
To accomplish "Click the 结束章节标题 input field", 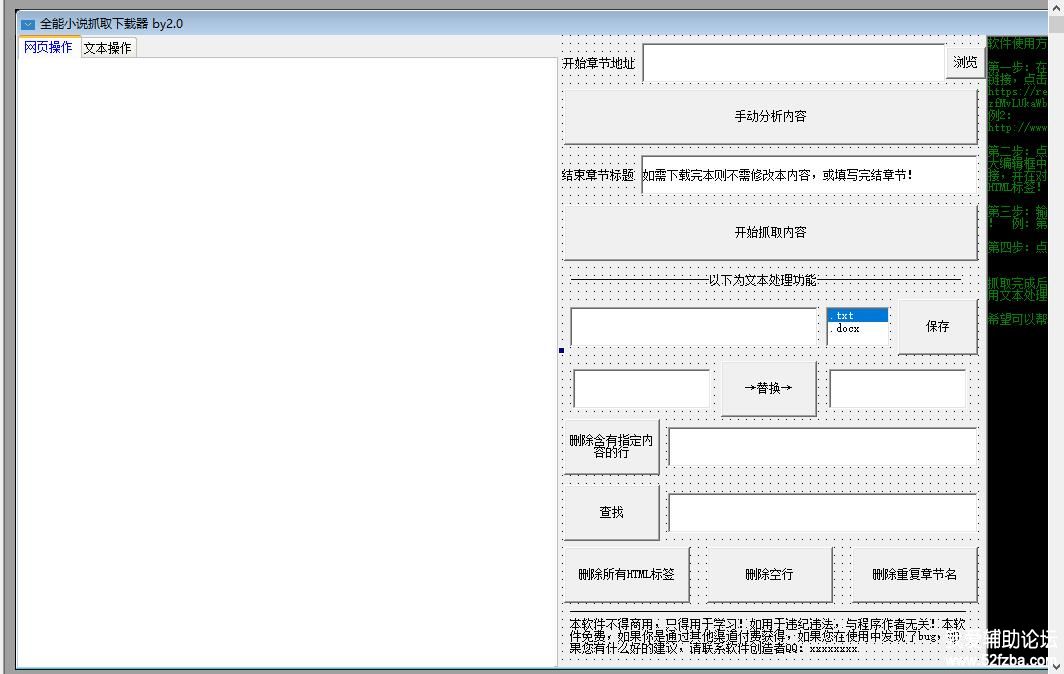I will click(x=809, y=175).
